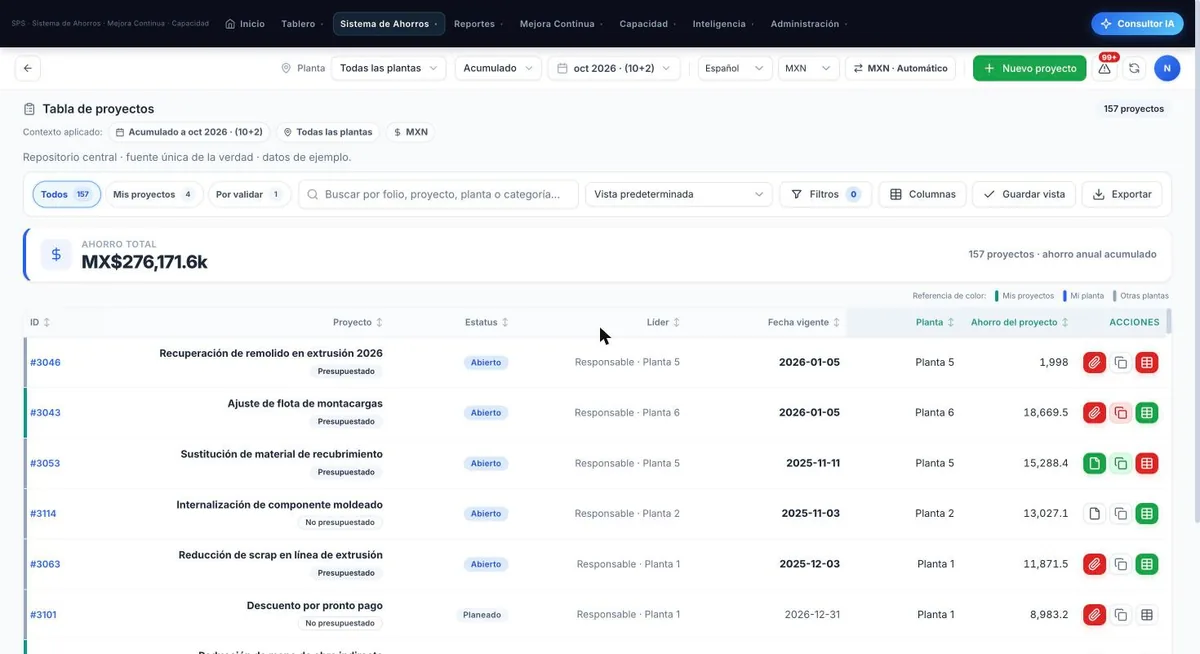Image resolution: width=1200 pixels, height=654 pixels.
Task: Click the project search input field
Action: click(438, 194)
